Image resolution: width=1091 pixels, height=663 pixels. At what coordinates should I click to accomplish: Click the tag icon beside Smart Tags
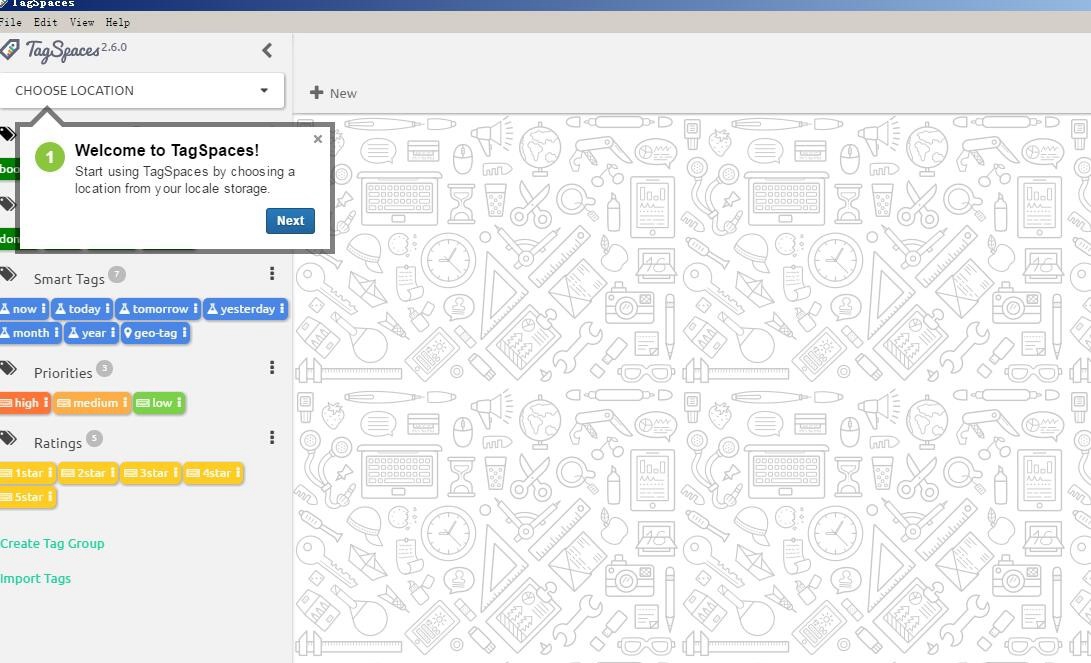click(x=8, y=274)
